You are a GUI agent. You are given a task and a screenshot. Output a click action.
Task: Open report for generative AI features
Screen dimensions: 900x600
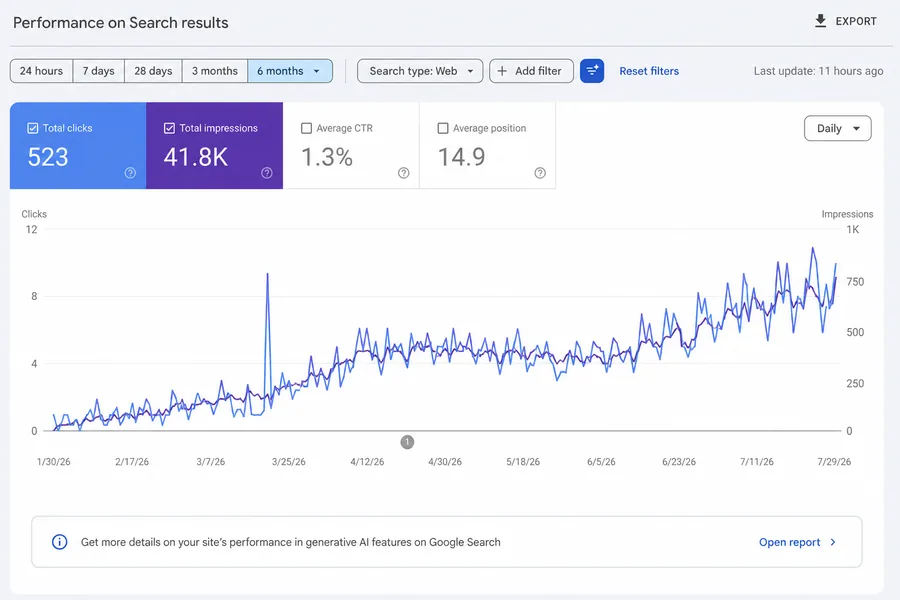point(797,542)
